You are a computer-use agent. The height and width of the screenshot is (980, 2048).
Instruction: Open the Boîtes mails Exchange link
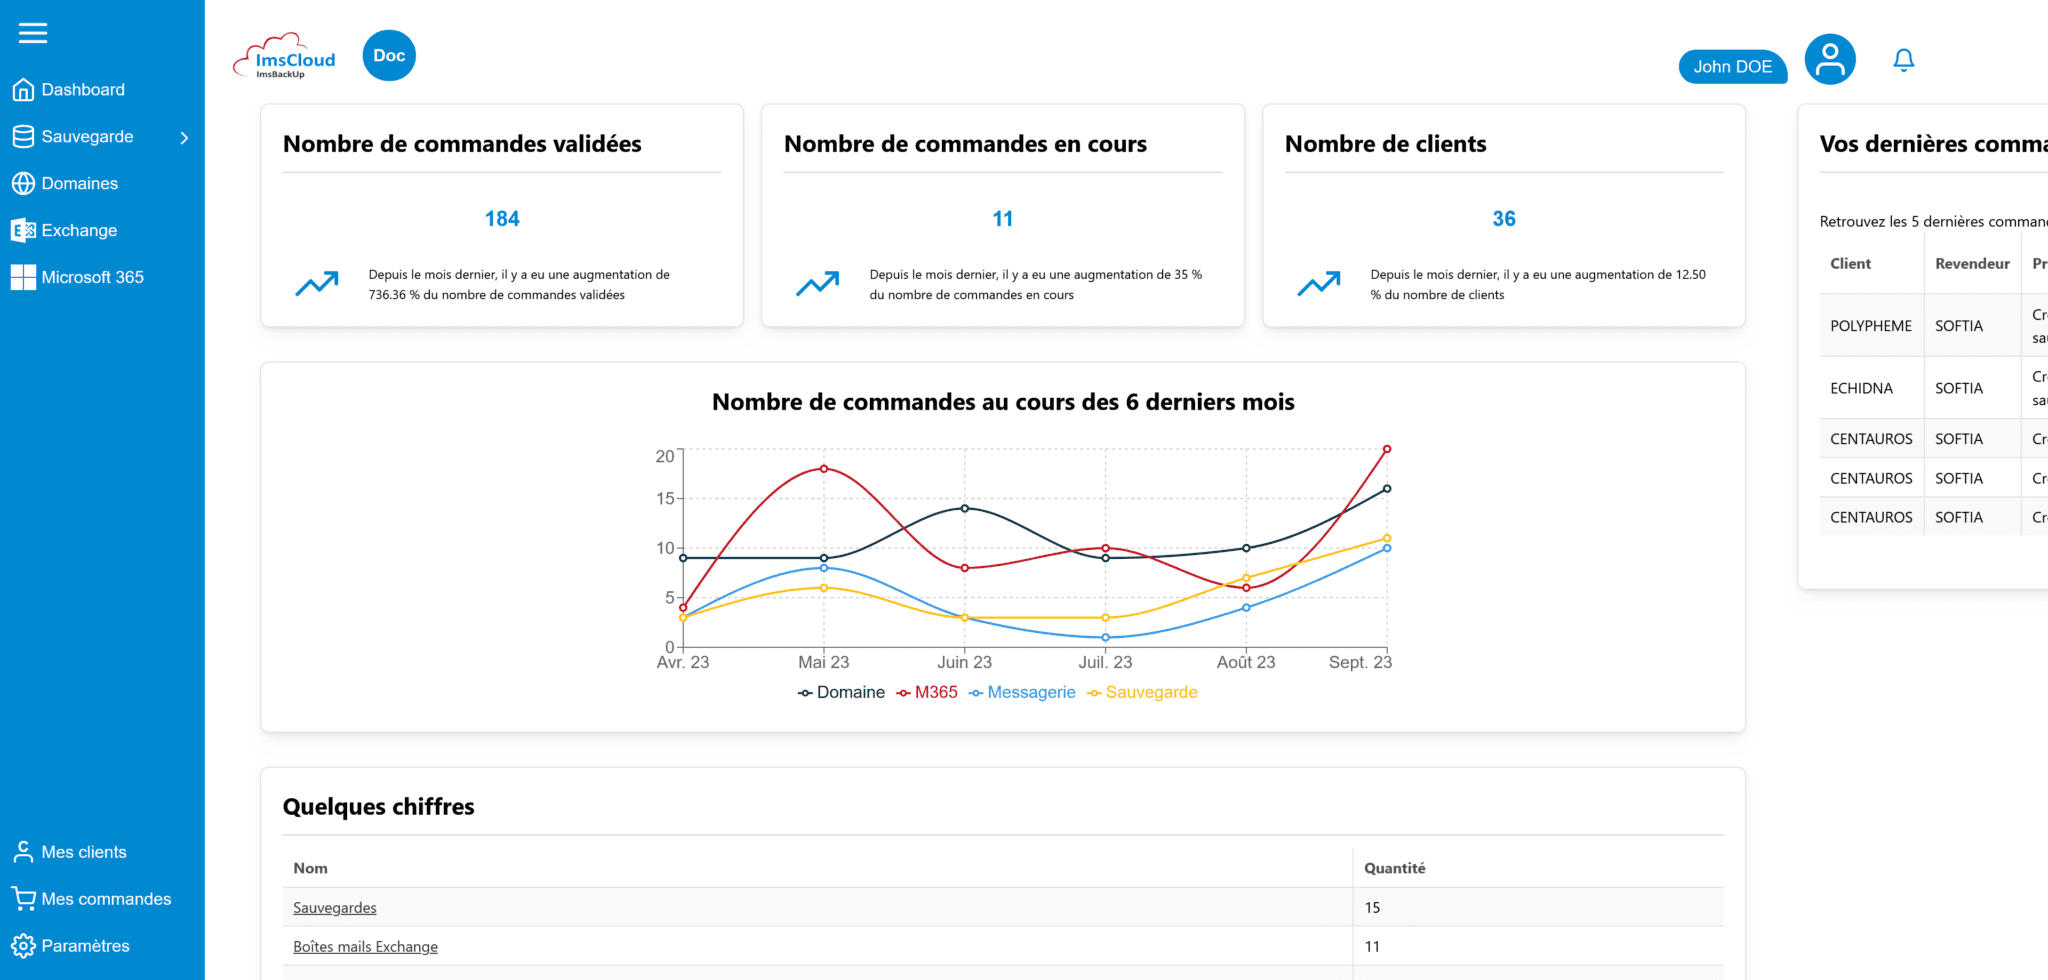[365, 946]
